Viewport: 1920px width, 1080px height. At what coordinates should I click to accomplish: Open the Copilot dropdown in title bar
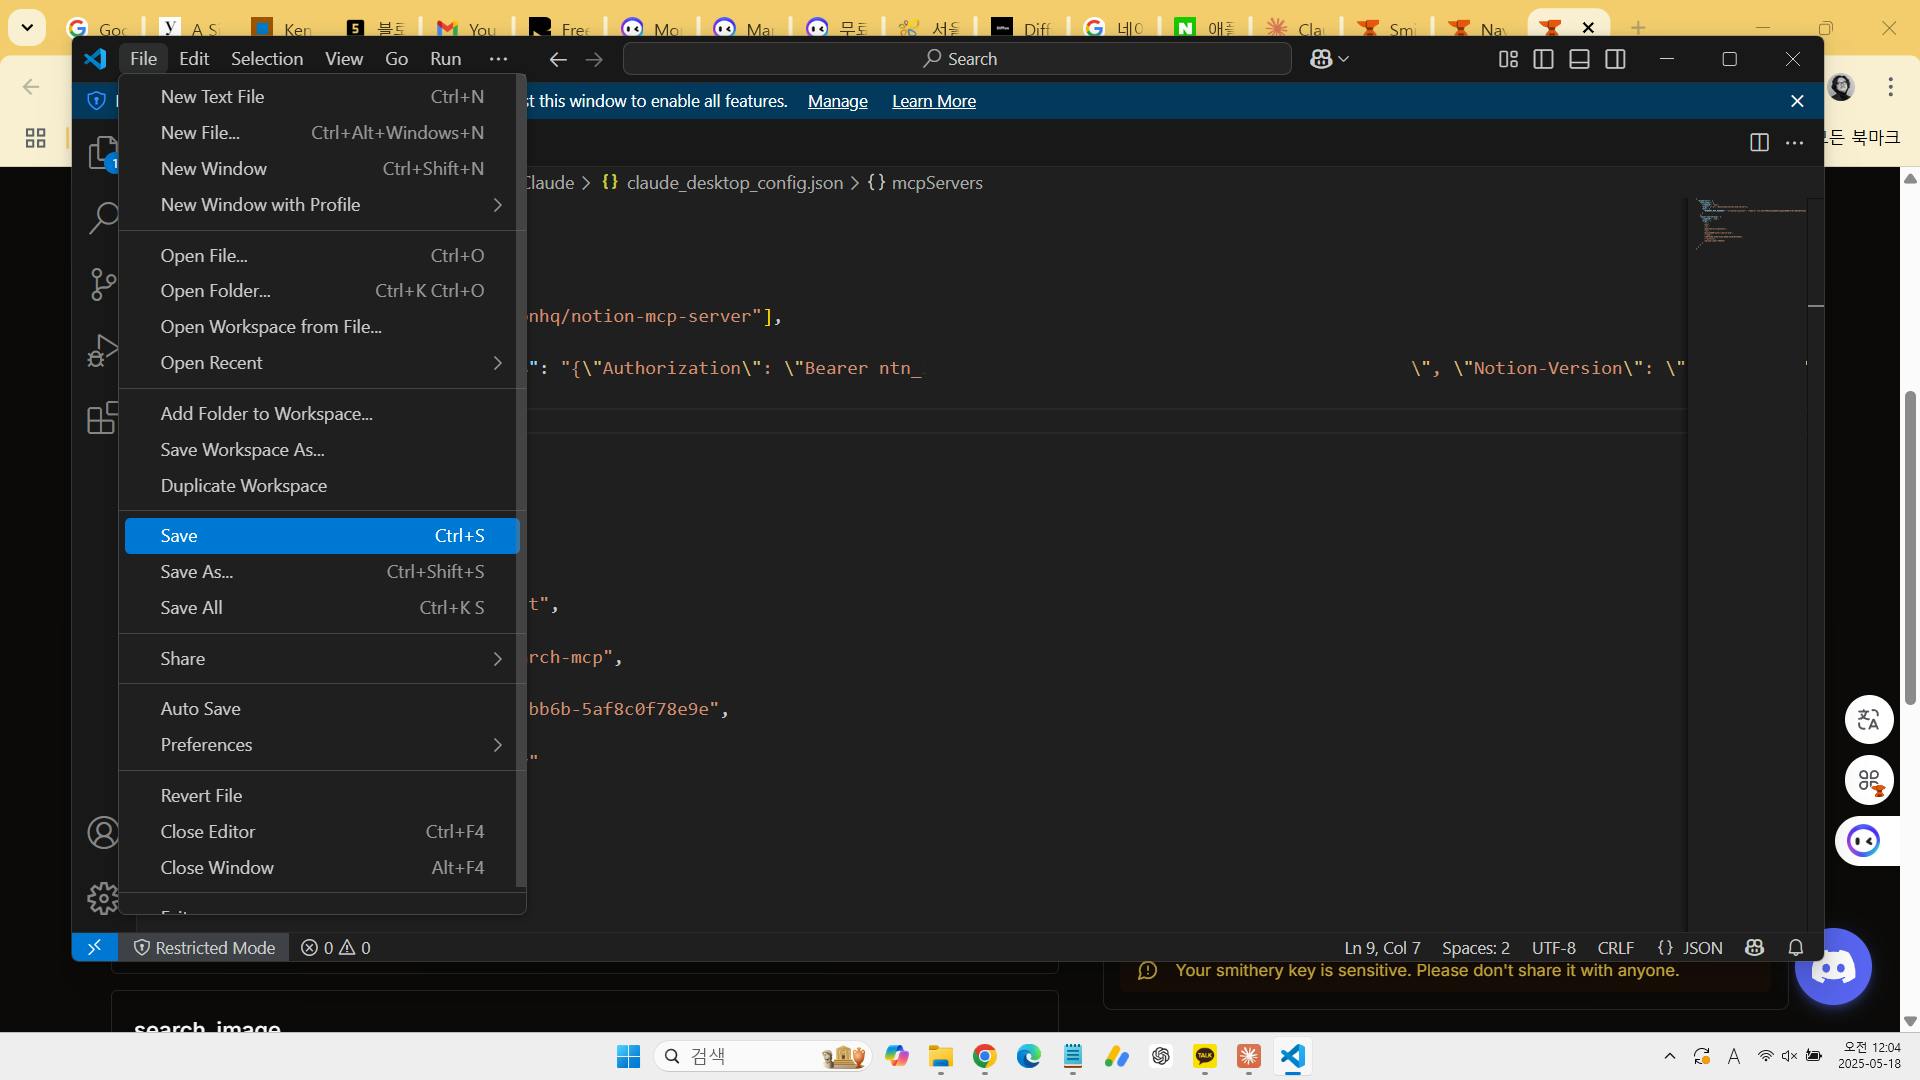pyautogui.click(x=1330, y=59)
